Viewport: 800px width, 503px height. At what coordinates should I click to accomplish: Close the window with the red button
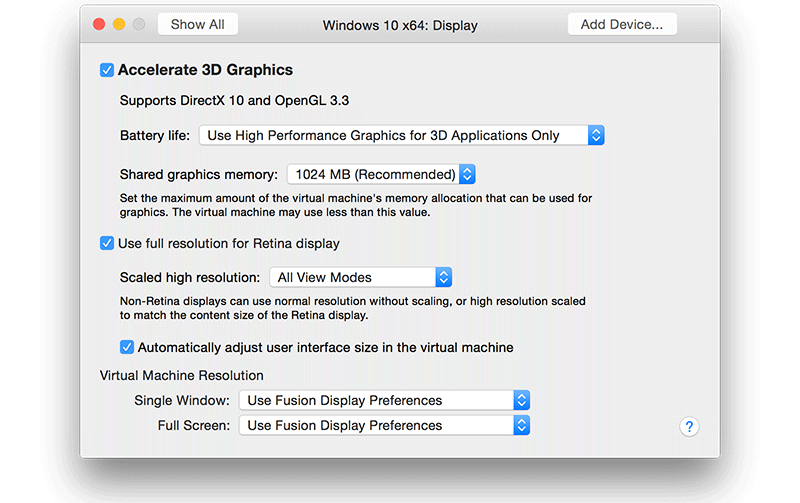[x=99, y=24]
